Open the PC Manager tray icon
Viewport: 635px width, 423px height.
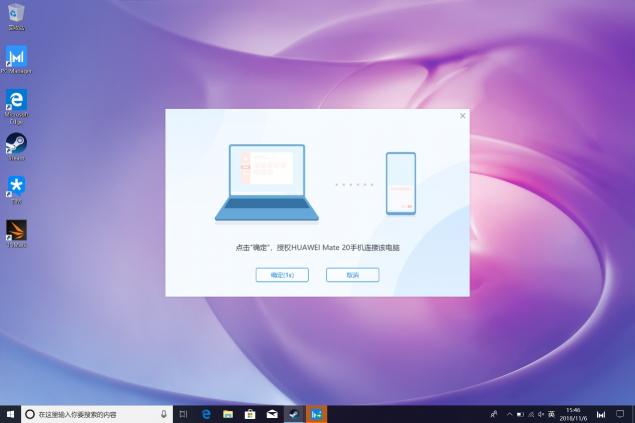601,414
